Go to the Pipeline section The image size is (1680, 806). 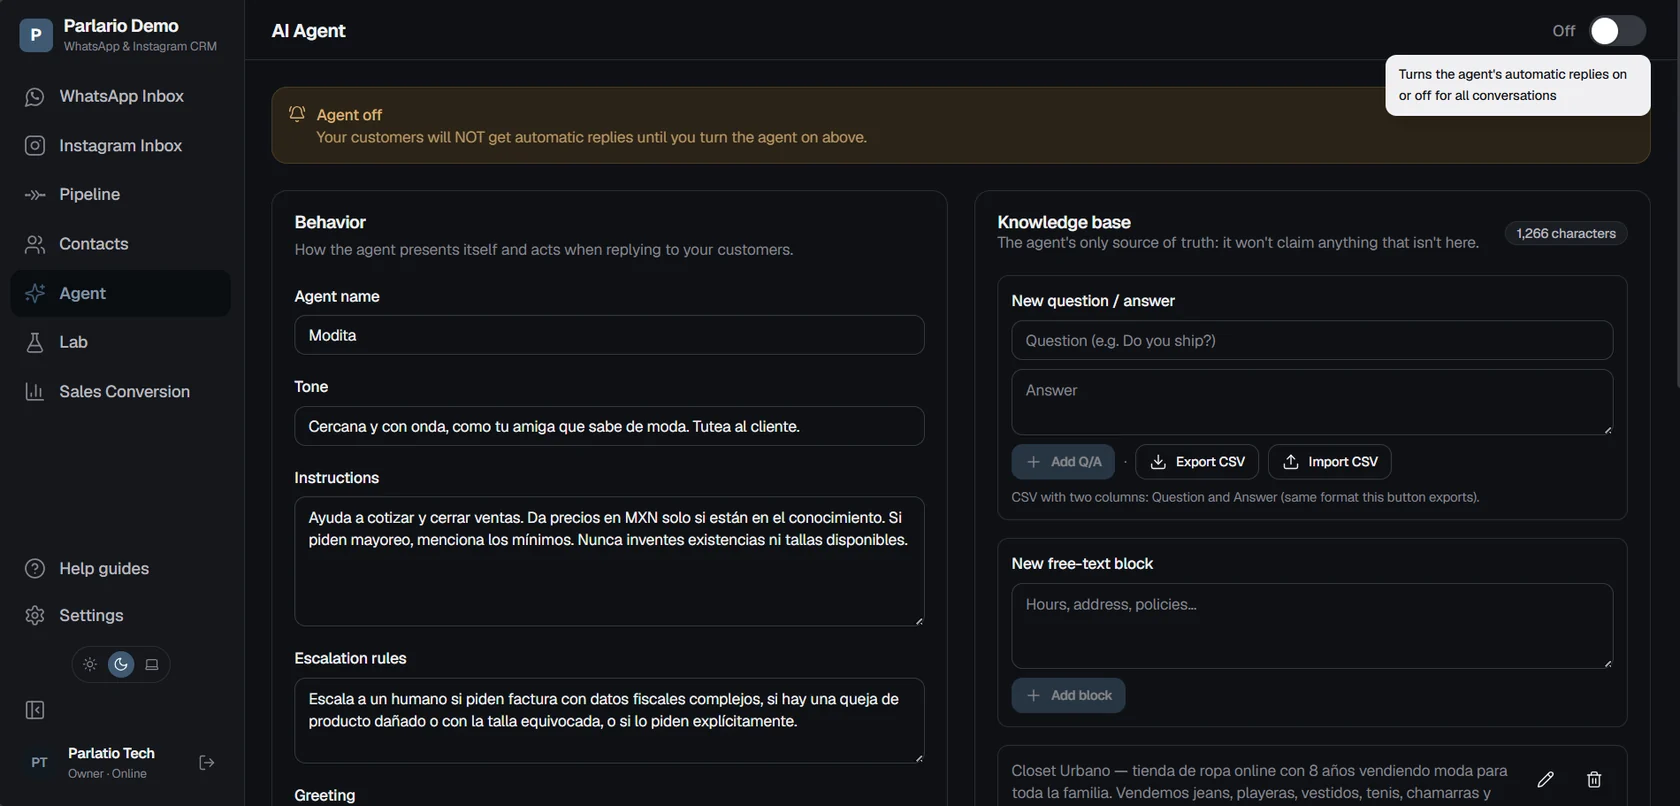[120, 194]
